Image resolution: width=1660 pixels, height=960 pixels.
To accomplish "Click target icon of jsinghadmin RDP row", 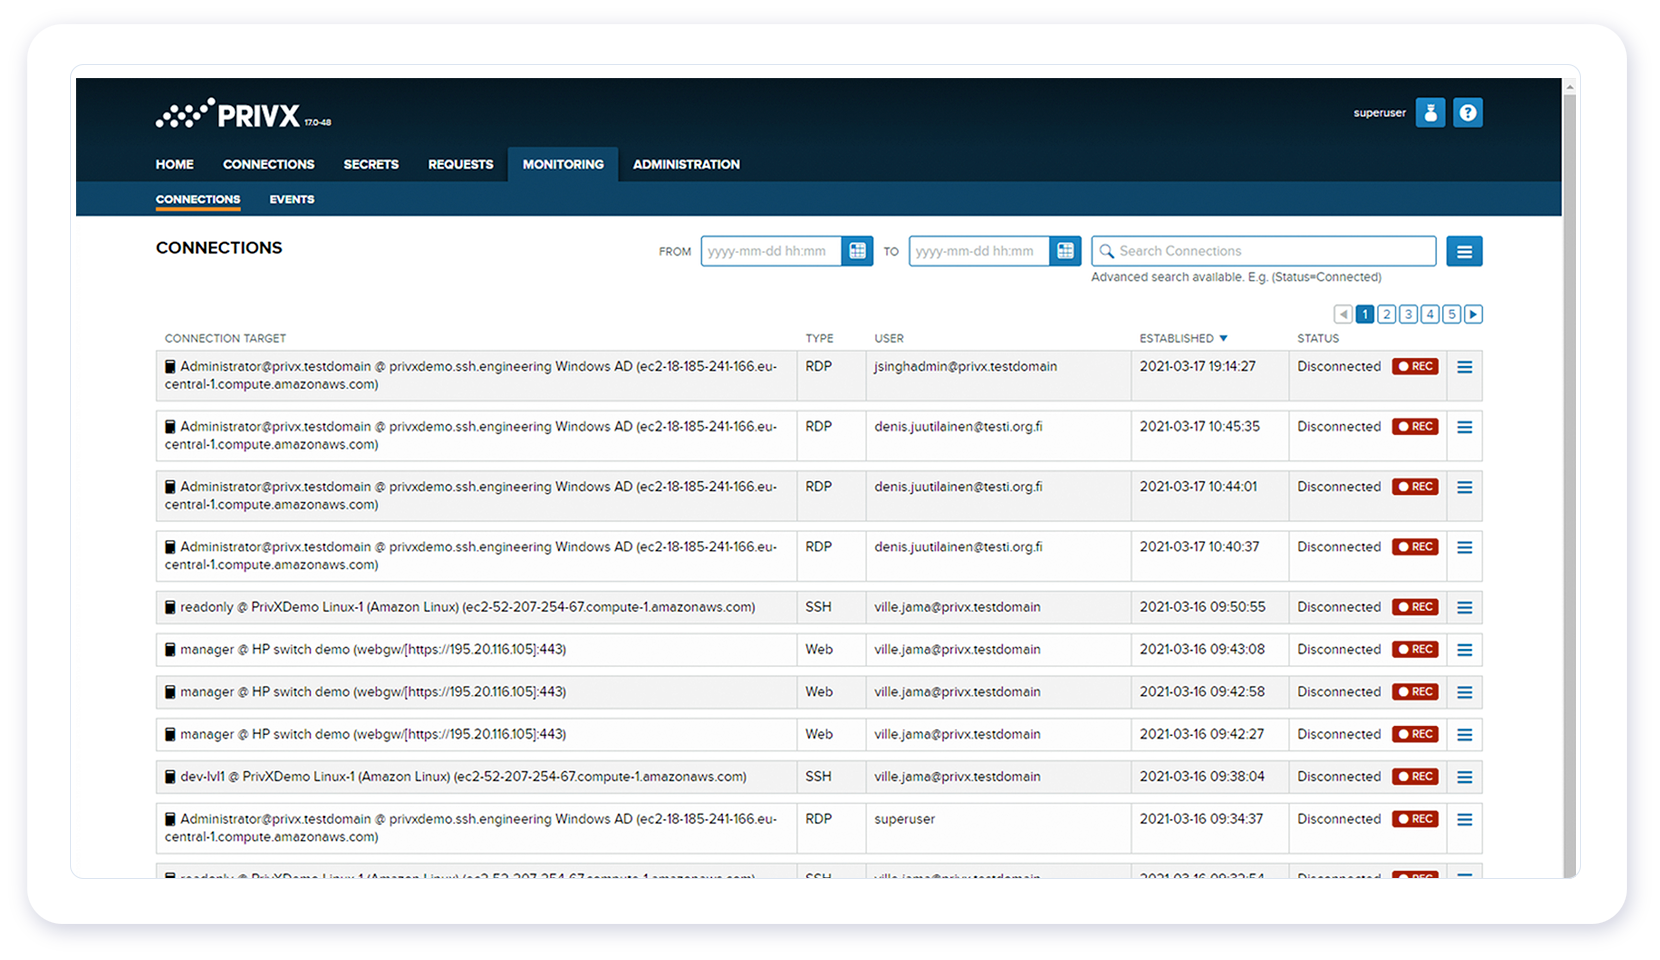I will [x=170, y=367].
